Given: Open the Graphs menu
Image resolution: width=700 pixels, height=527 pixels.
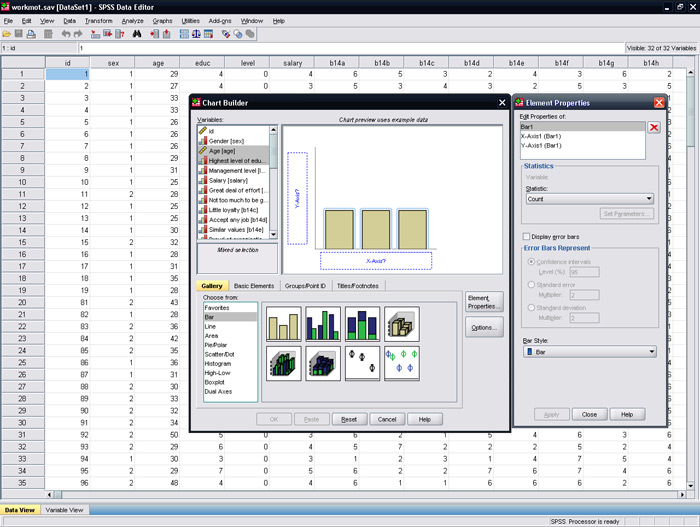Looking at the screenshot, I should tap(162, 21).
